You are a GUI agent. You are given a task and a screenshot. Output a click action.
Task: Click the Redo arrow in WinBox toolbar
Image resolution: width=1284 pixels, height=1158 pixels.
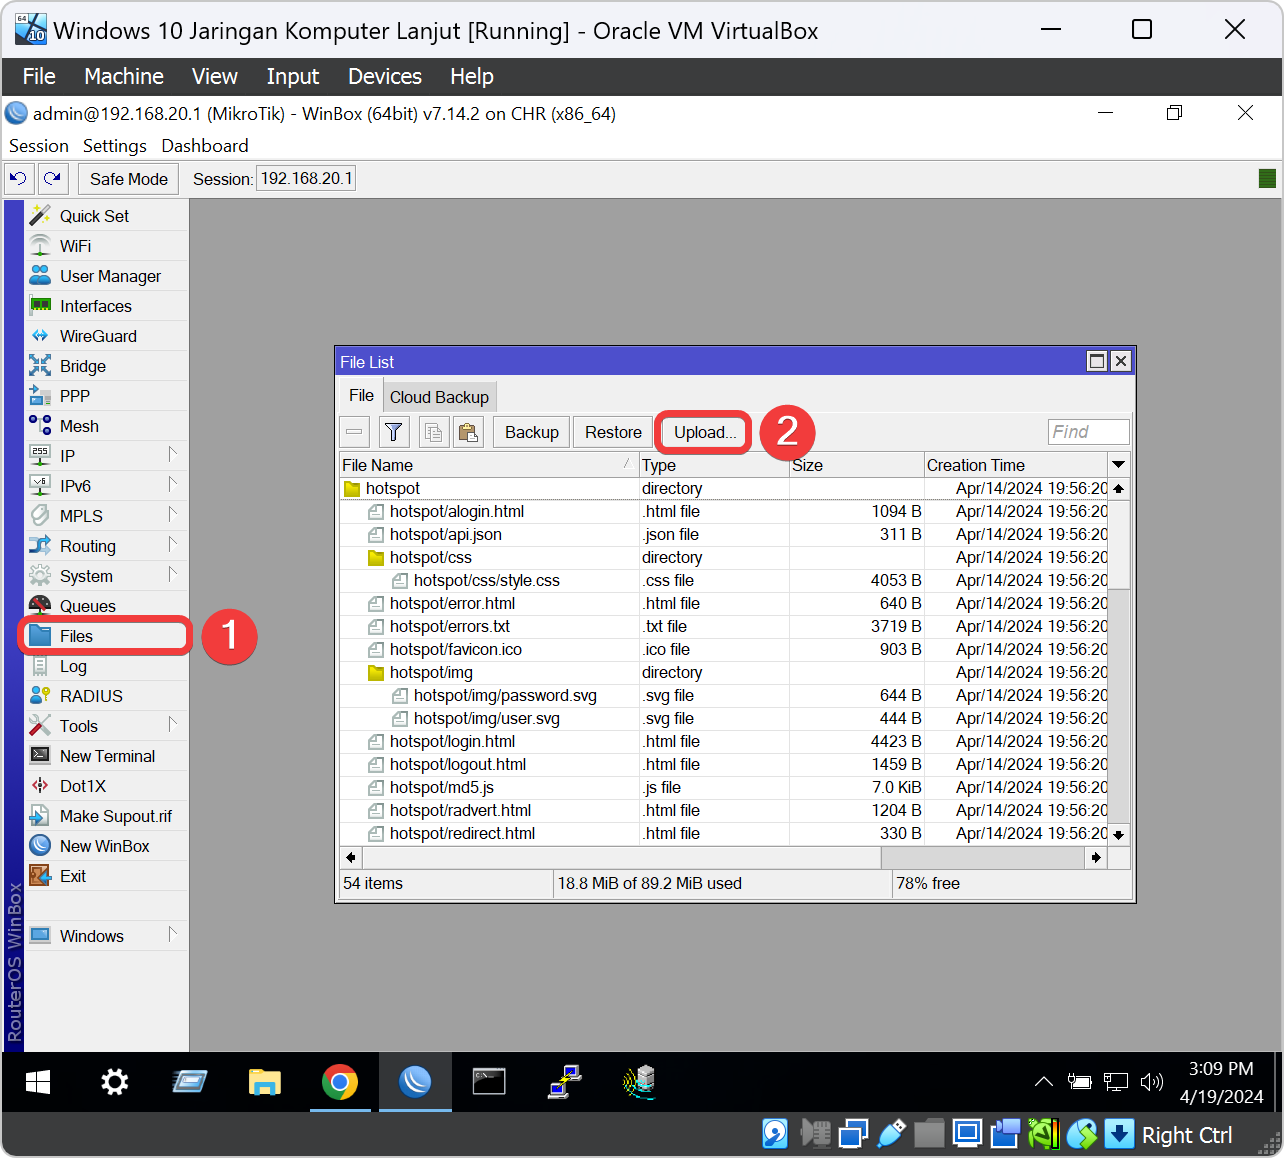coord(53,179)
